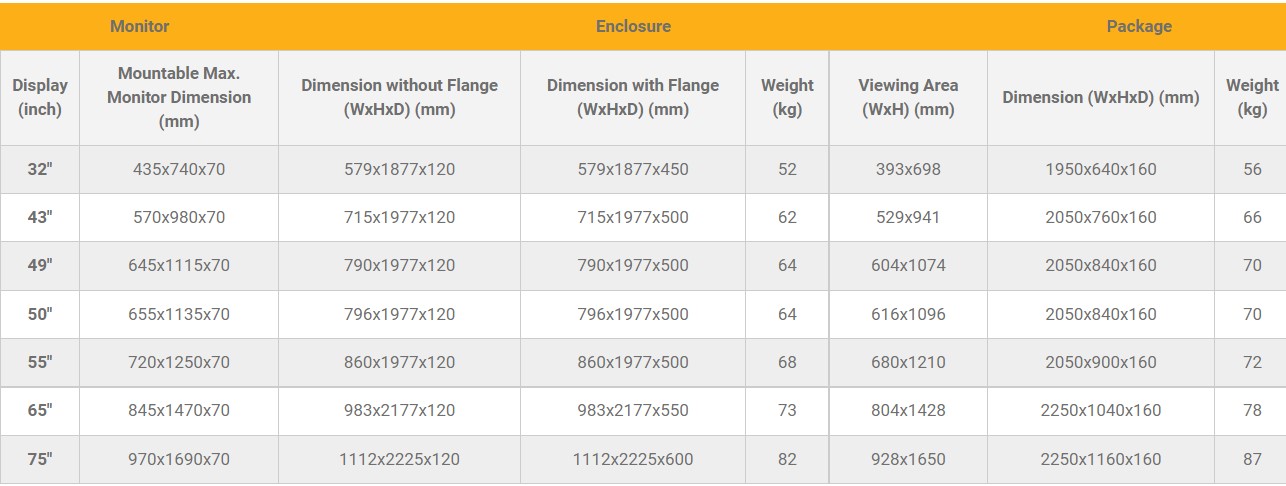Select the Mountable Max. Monitor Dimension header
1286x486 pixels.
[x=179, y=98]
